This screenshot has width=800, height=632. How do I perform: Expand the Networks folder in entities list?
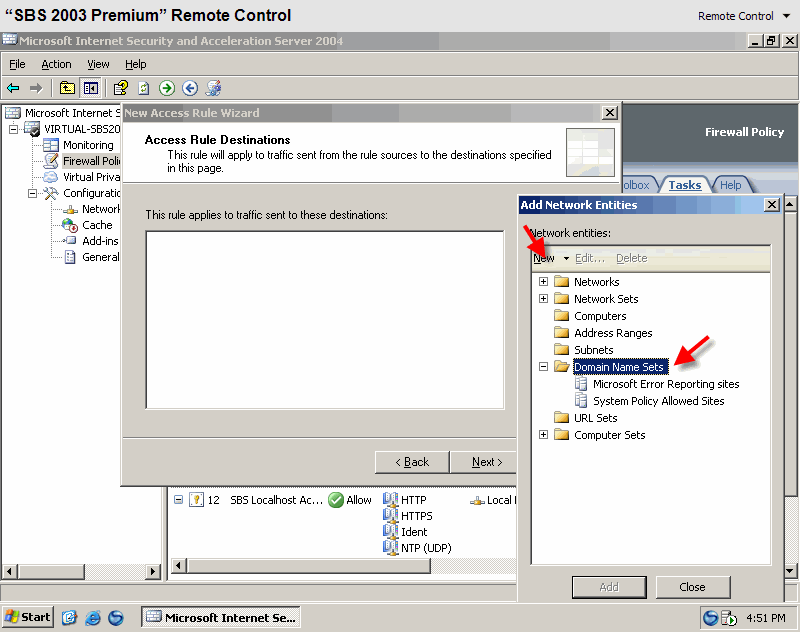coord(543,282)
